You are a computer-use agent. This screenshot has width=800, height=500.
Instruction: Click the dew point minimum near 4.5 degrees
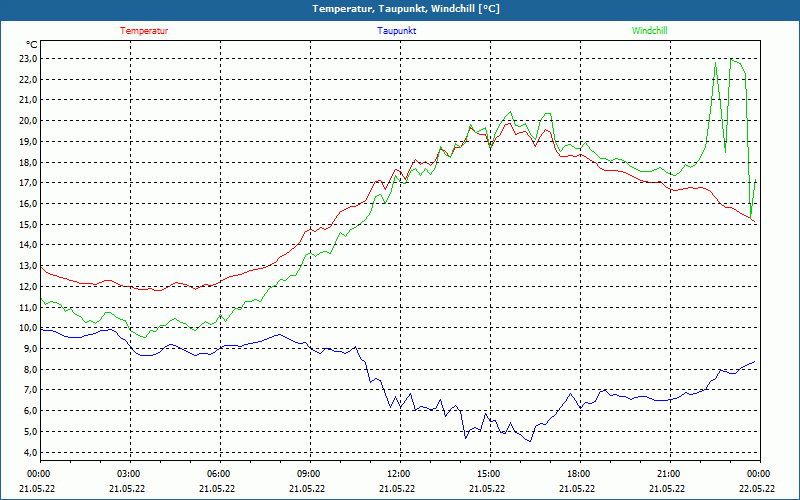[x=530, y=441]
